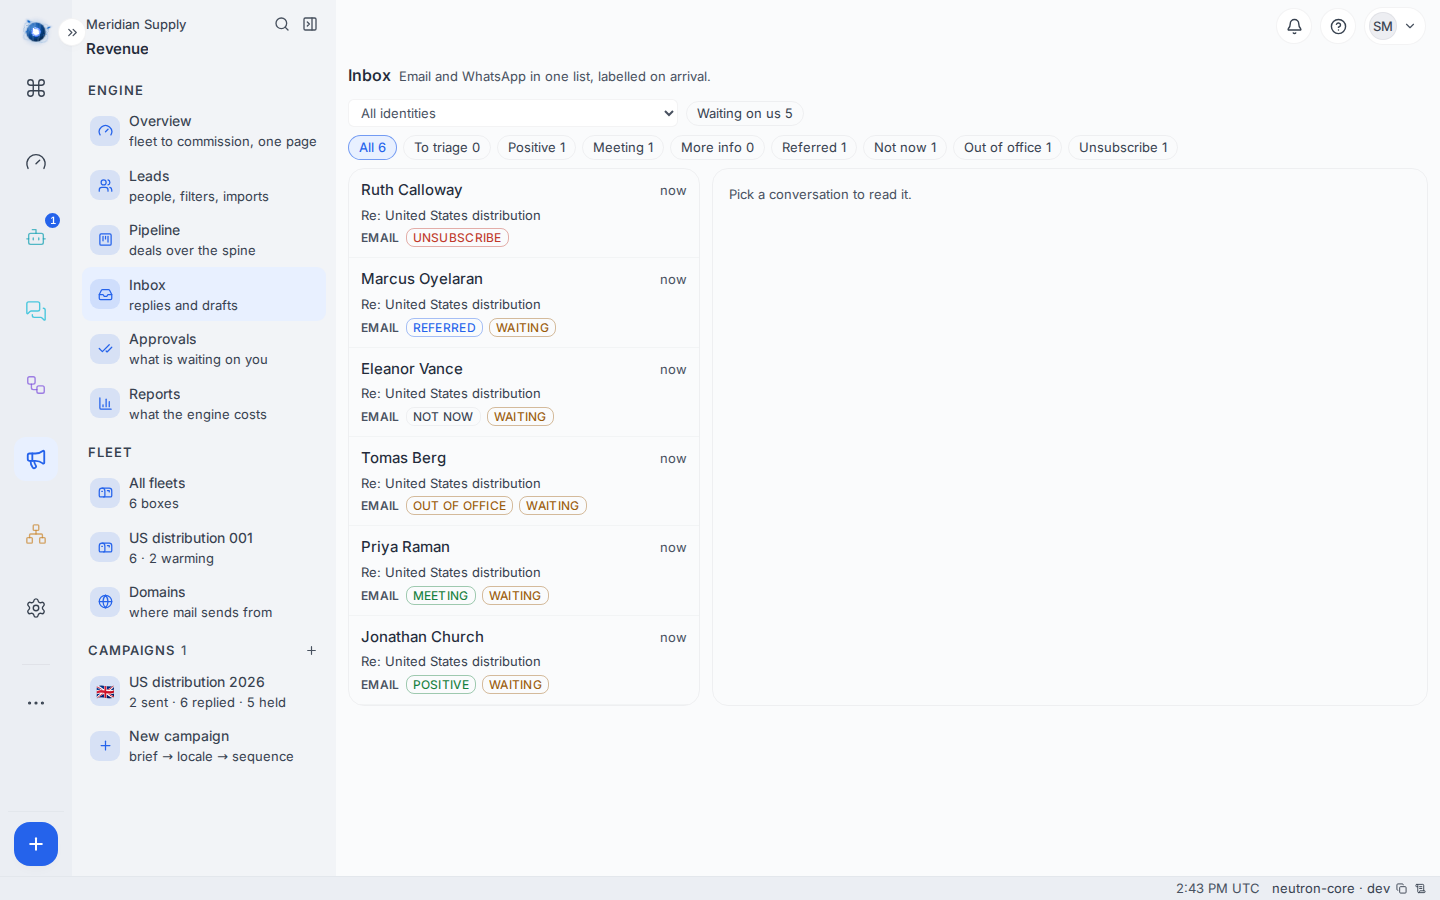Screen dimensions: 1440x900
Task: Start New campaign brief locale sequence
Action: (204, 746)
